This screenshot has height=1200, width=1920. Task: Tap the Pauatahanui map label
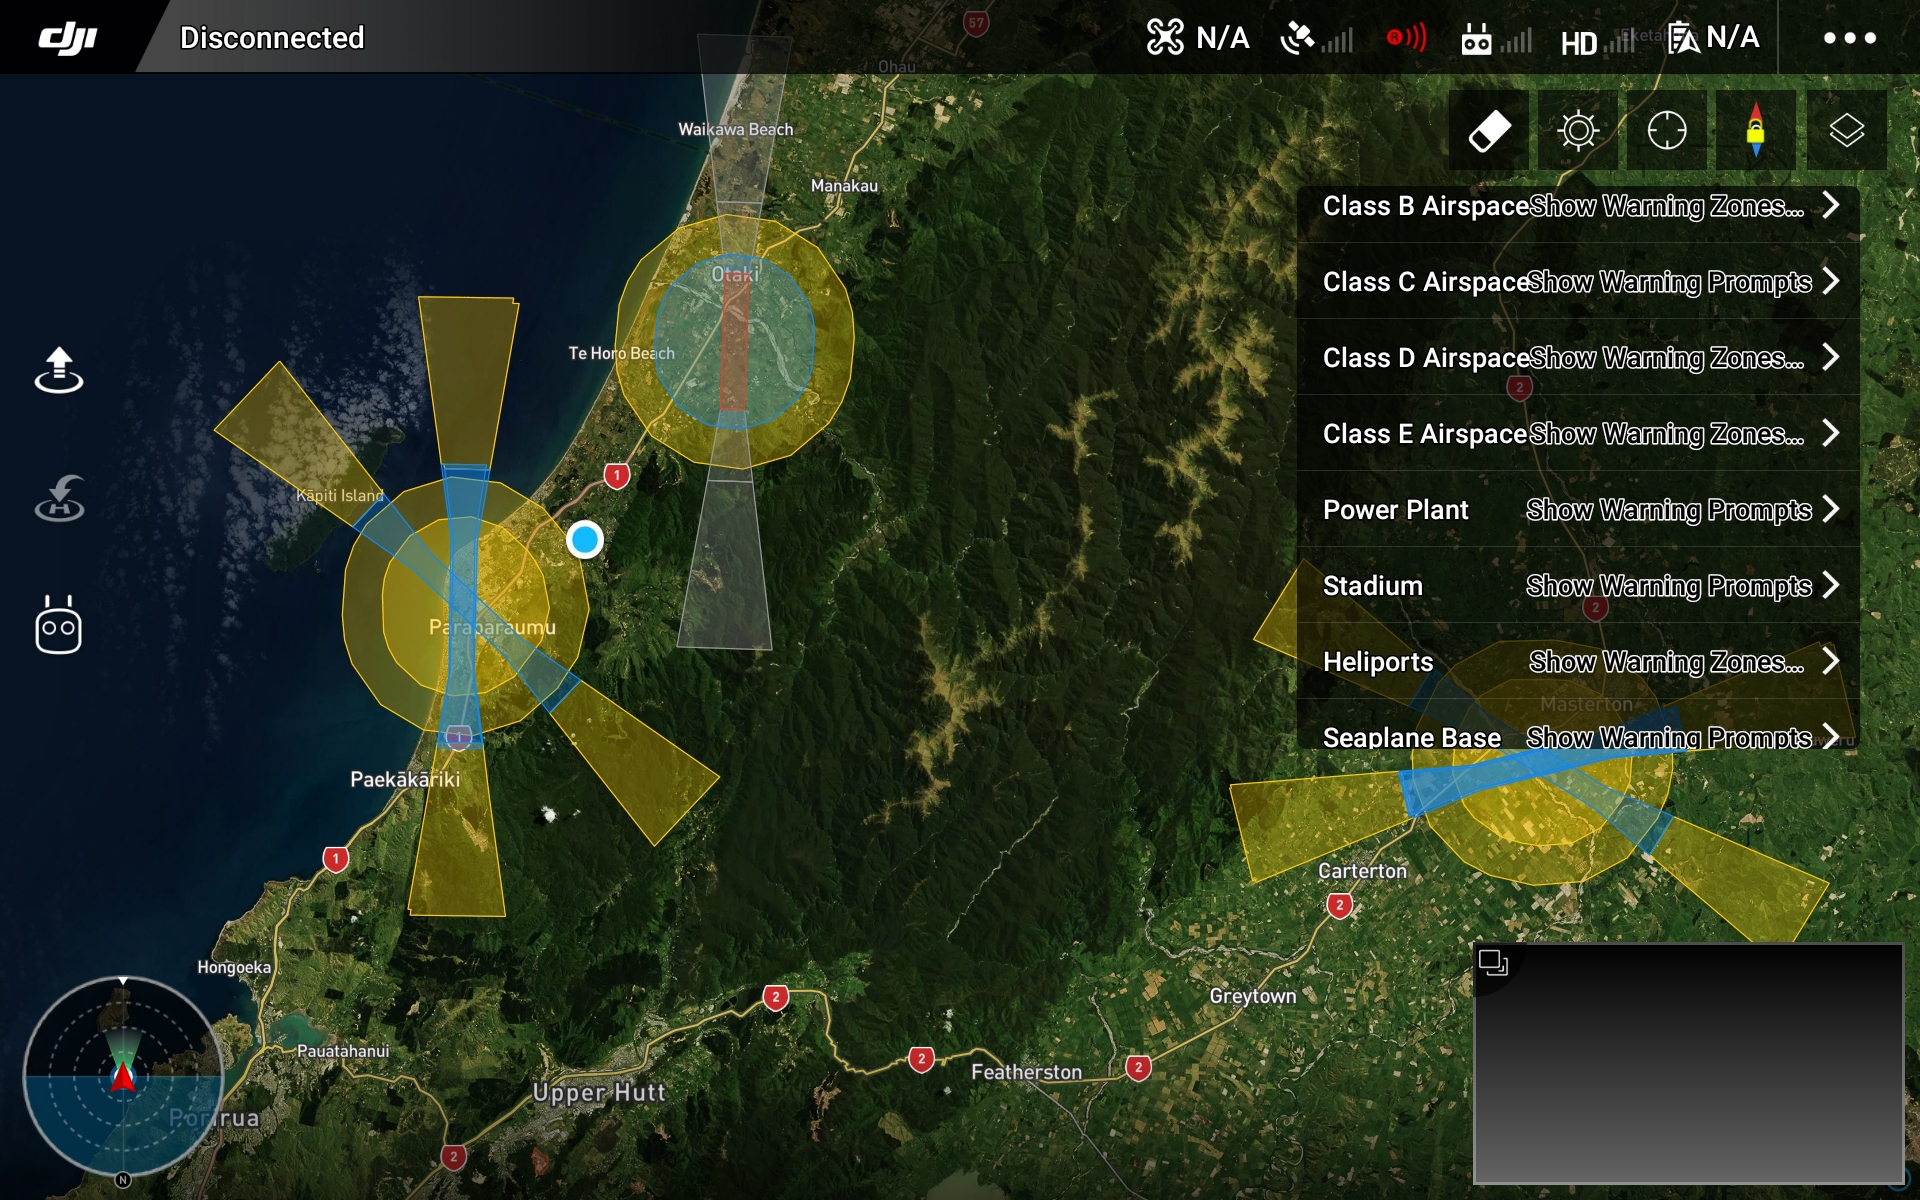[x=343, y=1051]
